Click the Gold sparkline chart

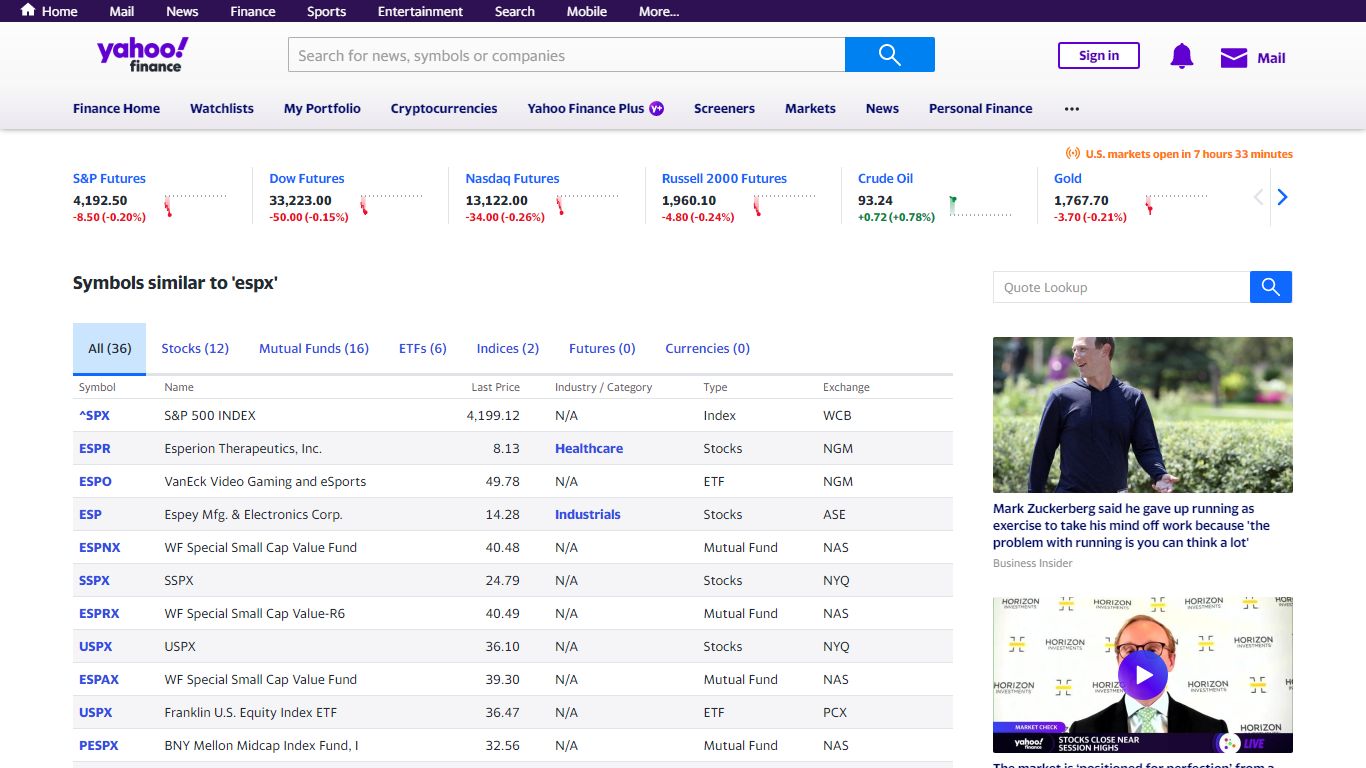click(x=1177, y=205)
